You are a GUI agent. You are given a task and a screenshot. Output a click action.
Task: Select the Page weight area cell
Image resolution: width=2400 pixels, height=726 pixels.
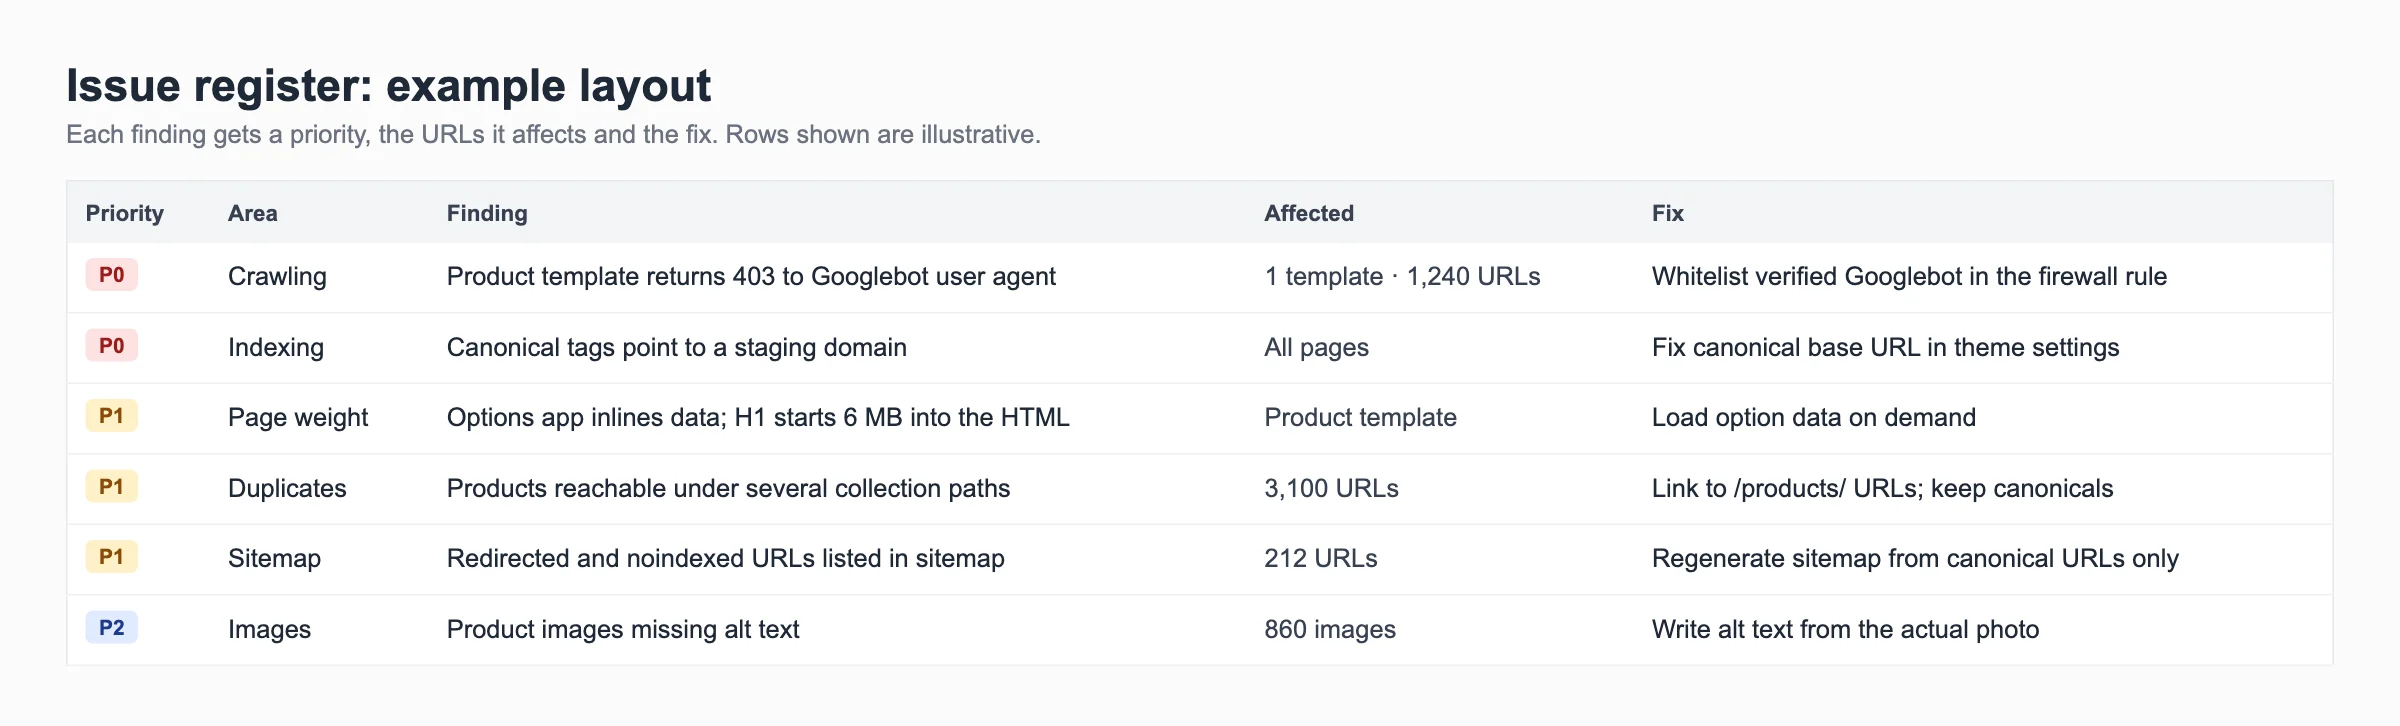[x=298, y=417]
